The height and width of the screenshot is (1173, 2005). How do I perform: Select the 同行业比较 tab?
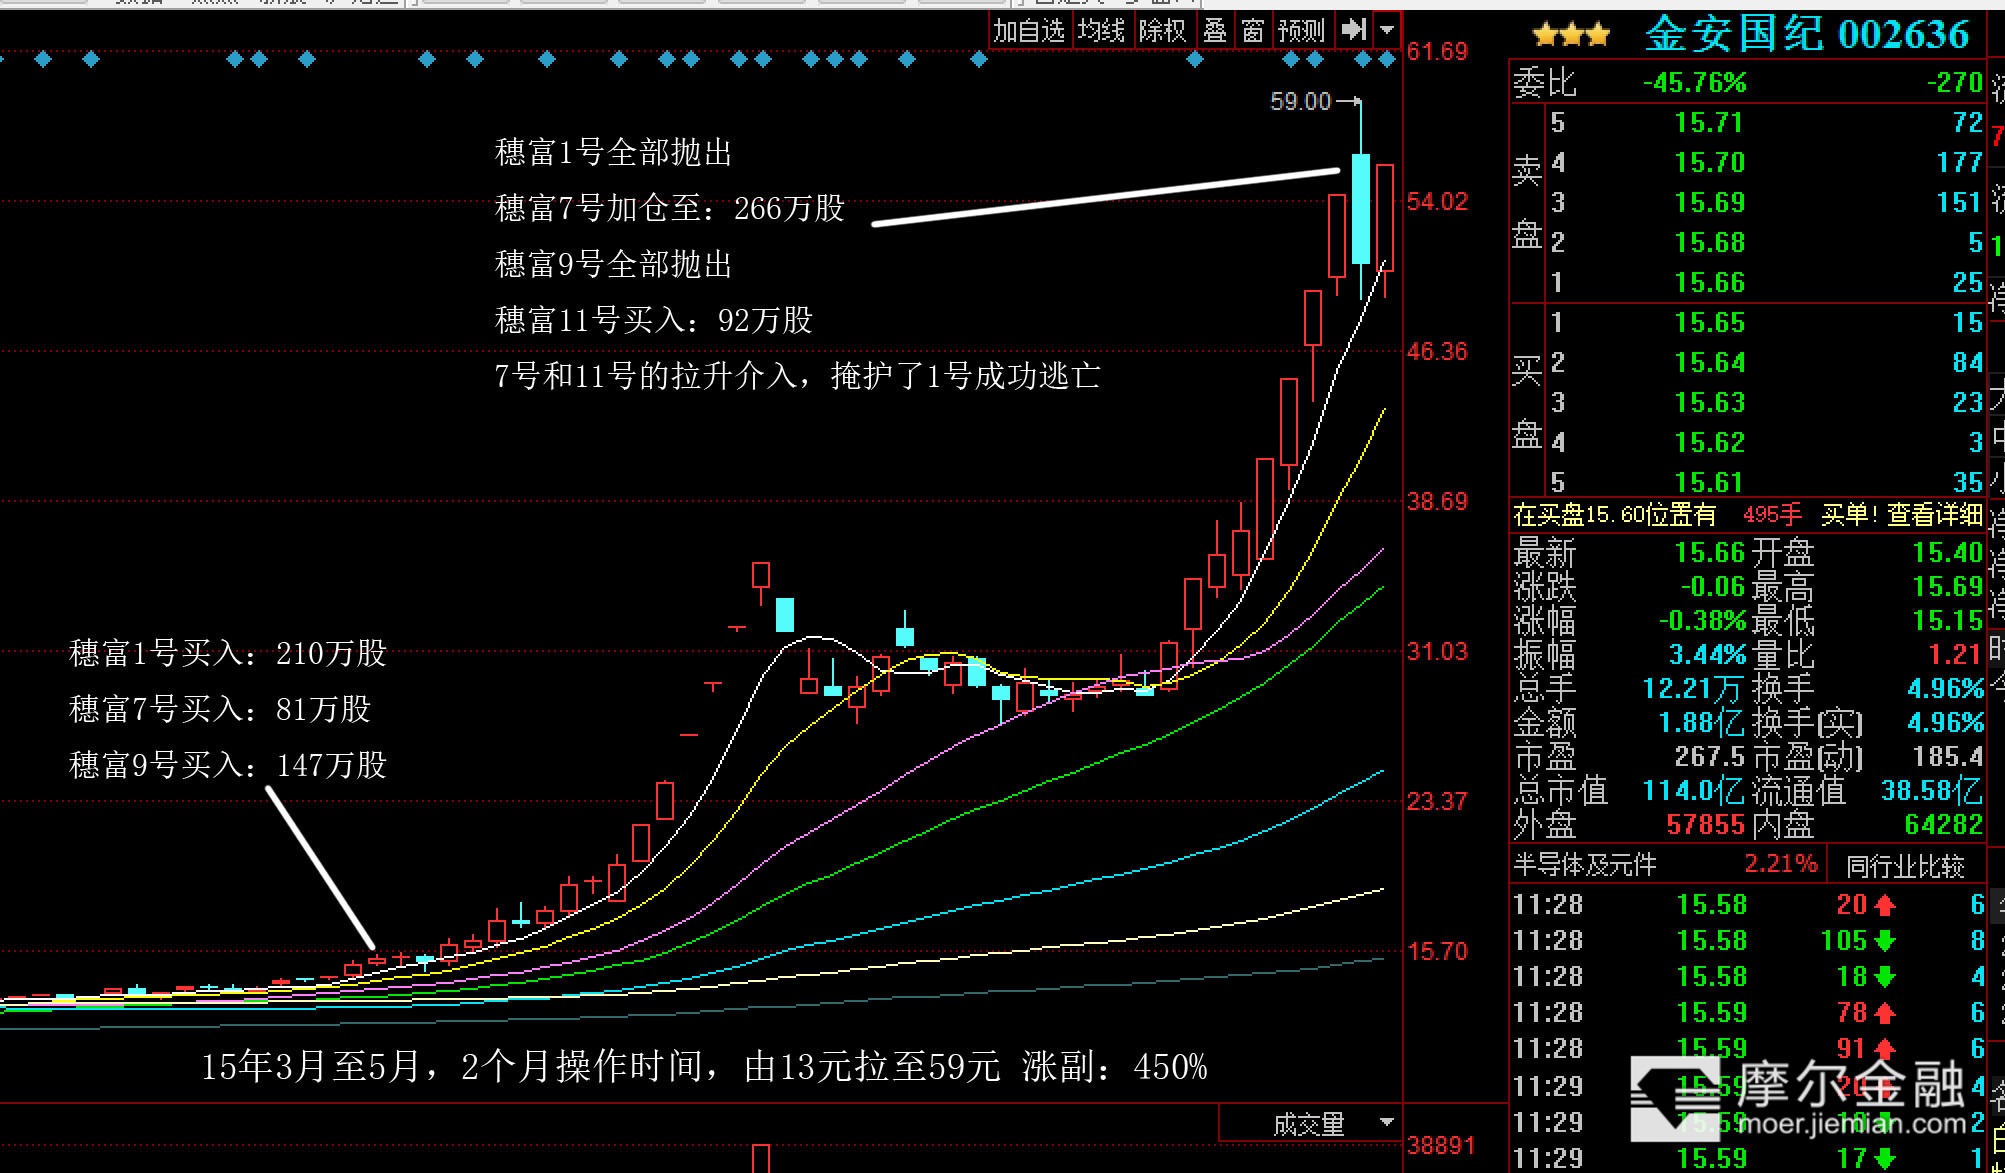[x=1904, y=865]
